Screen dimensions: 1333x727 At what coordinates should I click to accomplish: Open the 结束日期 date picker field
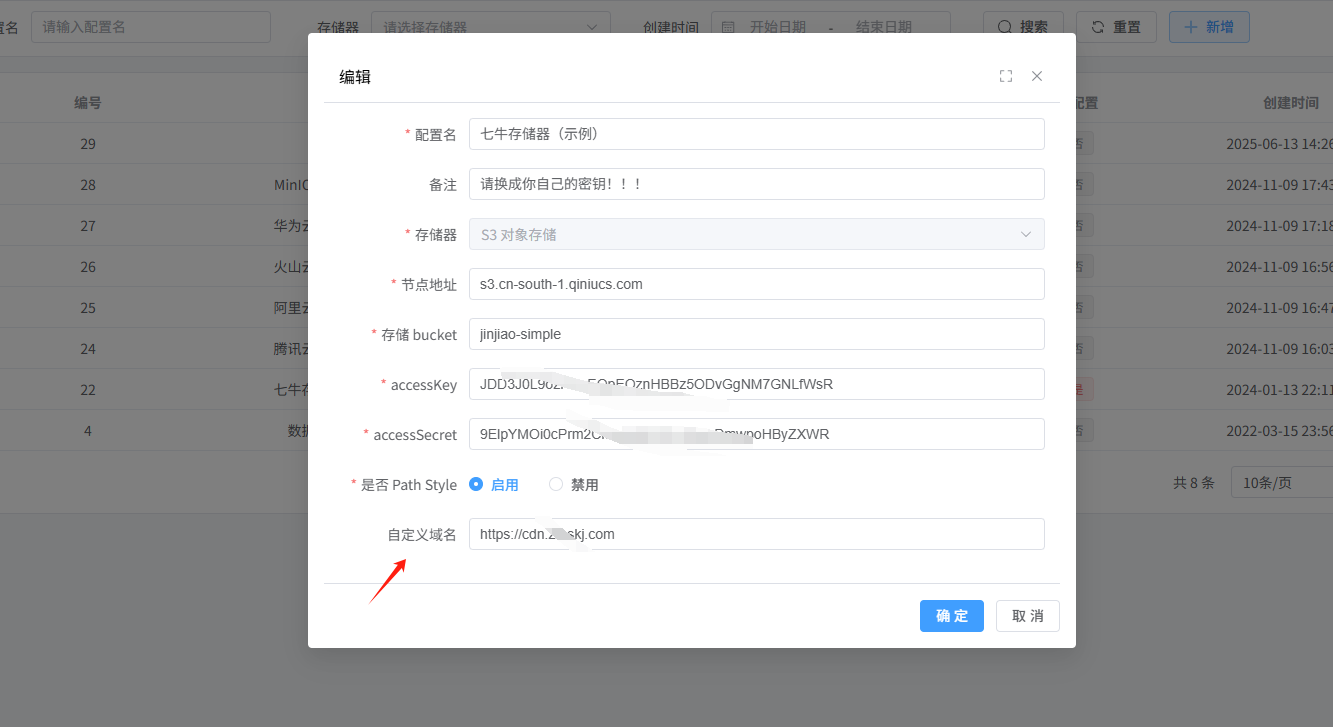(884, 27)
